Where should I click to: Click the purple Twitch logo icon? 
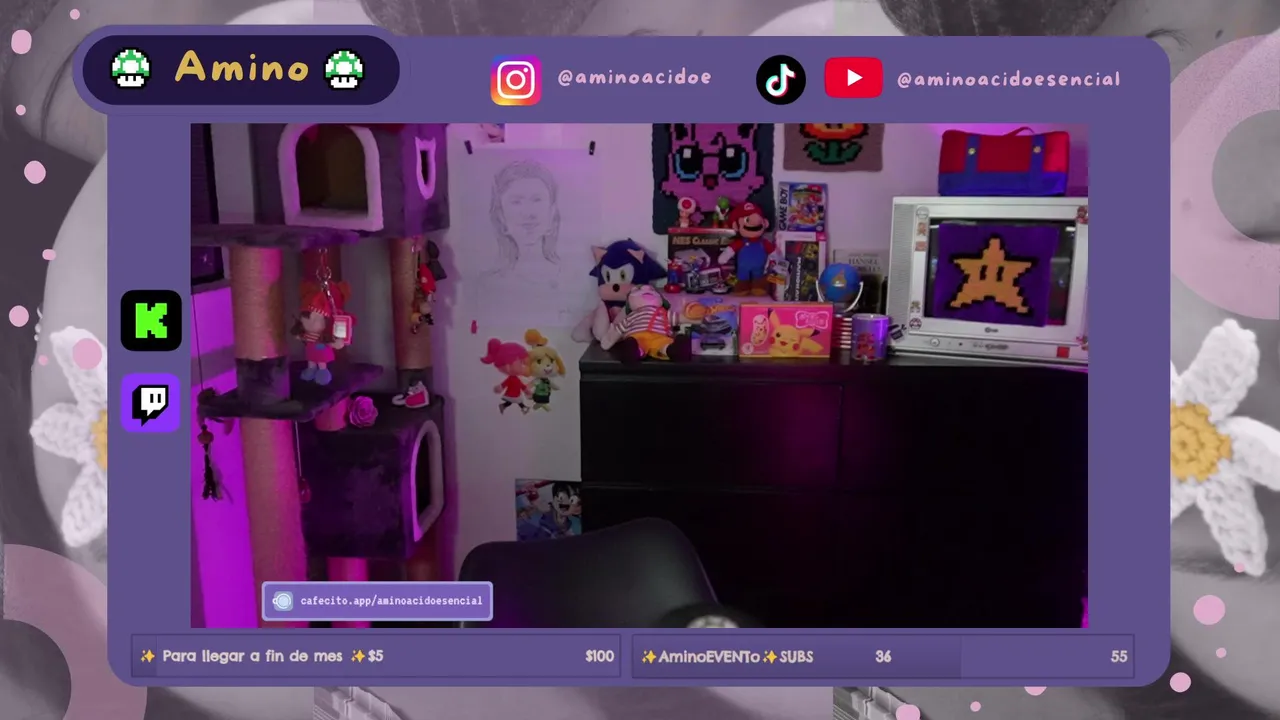pos(151,403)
